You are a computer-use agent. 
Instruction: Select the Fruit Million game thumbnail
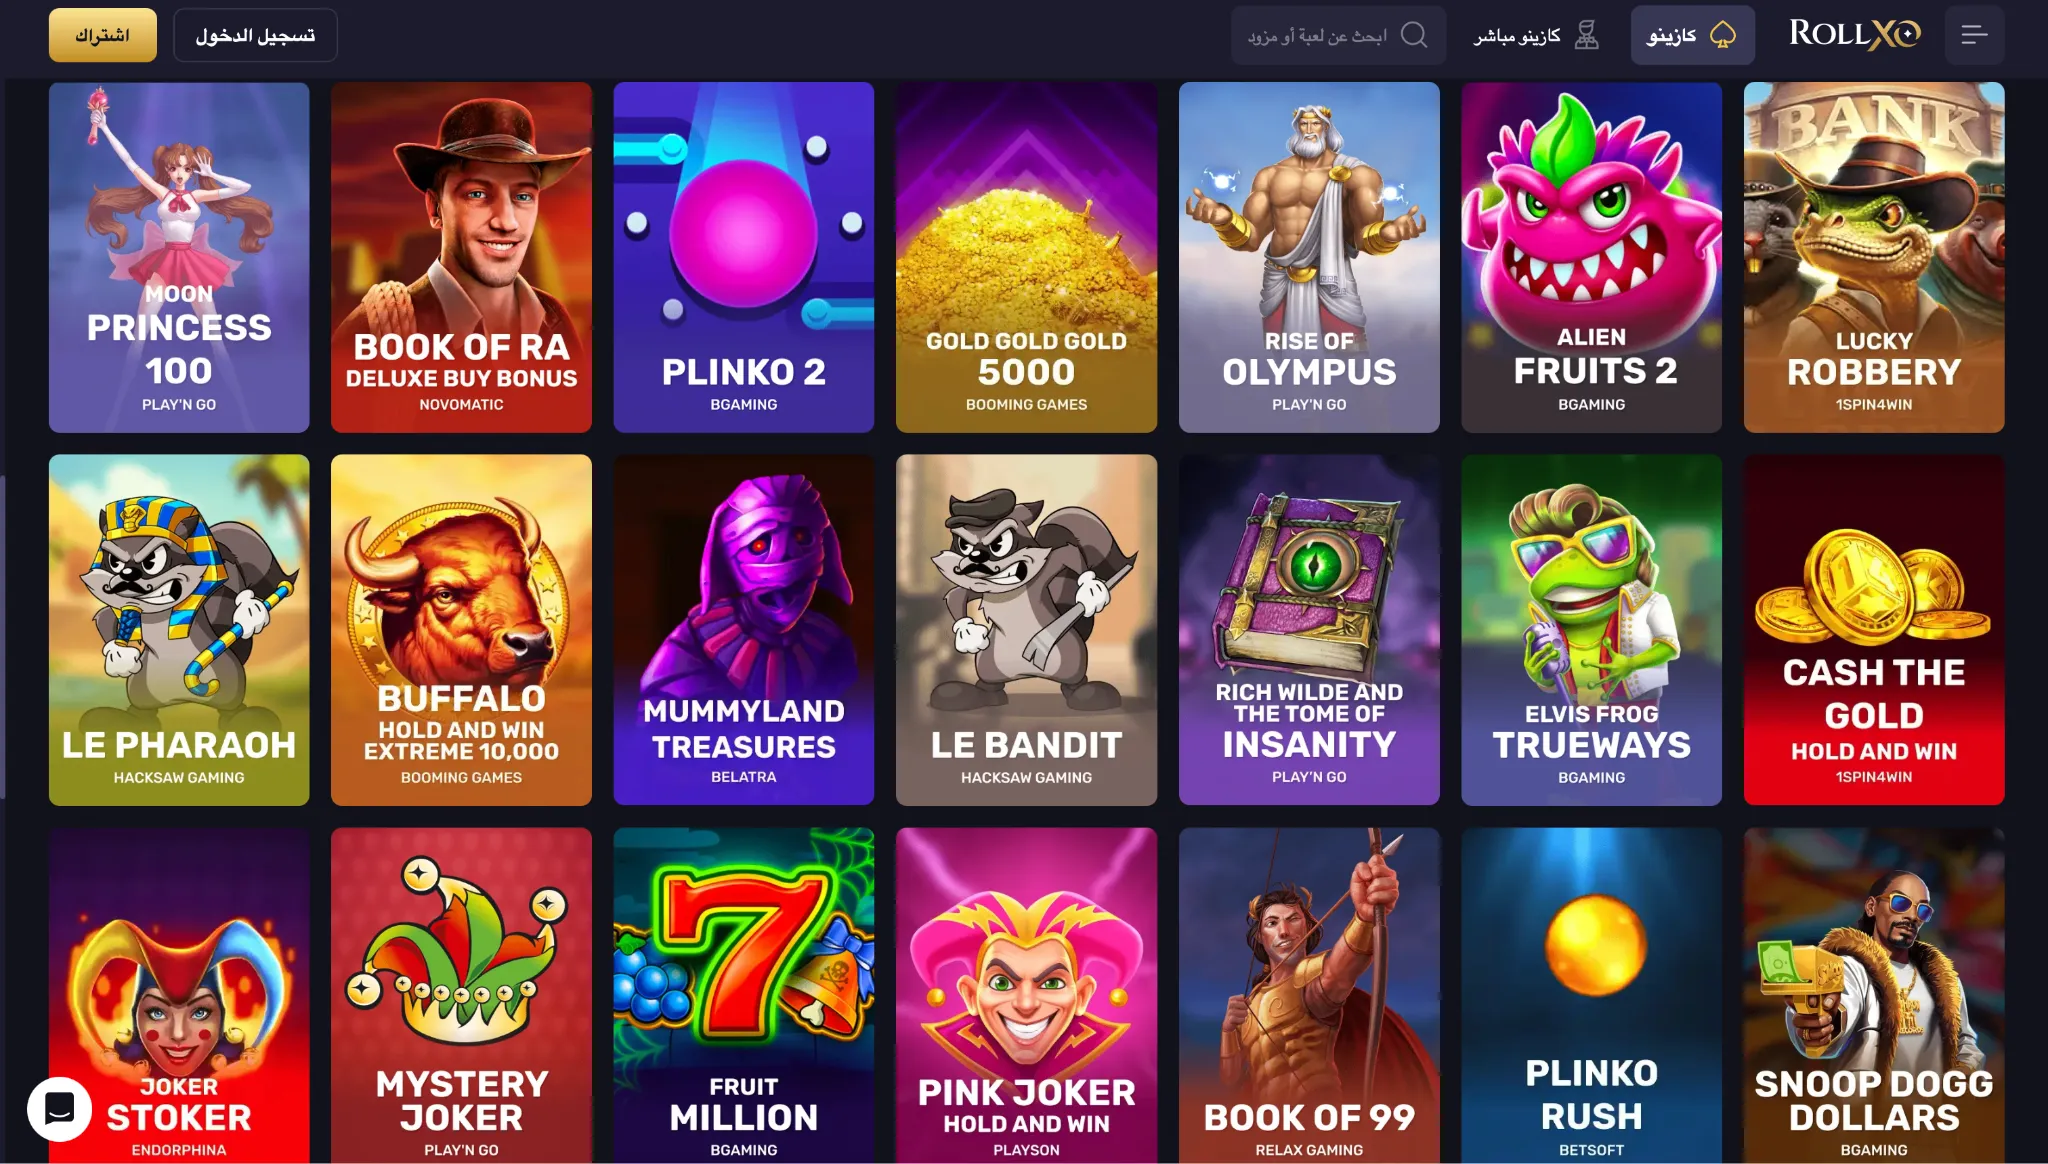(744, 995)
